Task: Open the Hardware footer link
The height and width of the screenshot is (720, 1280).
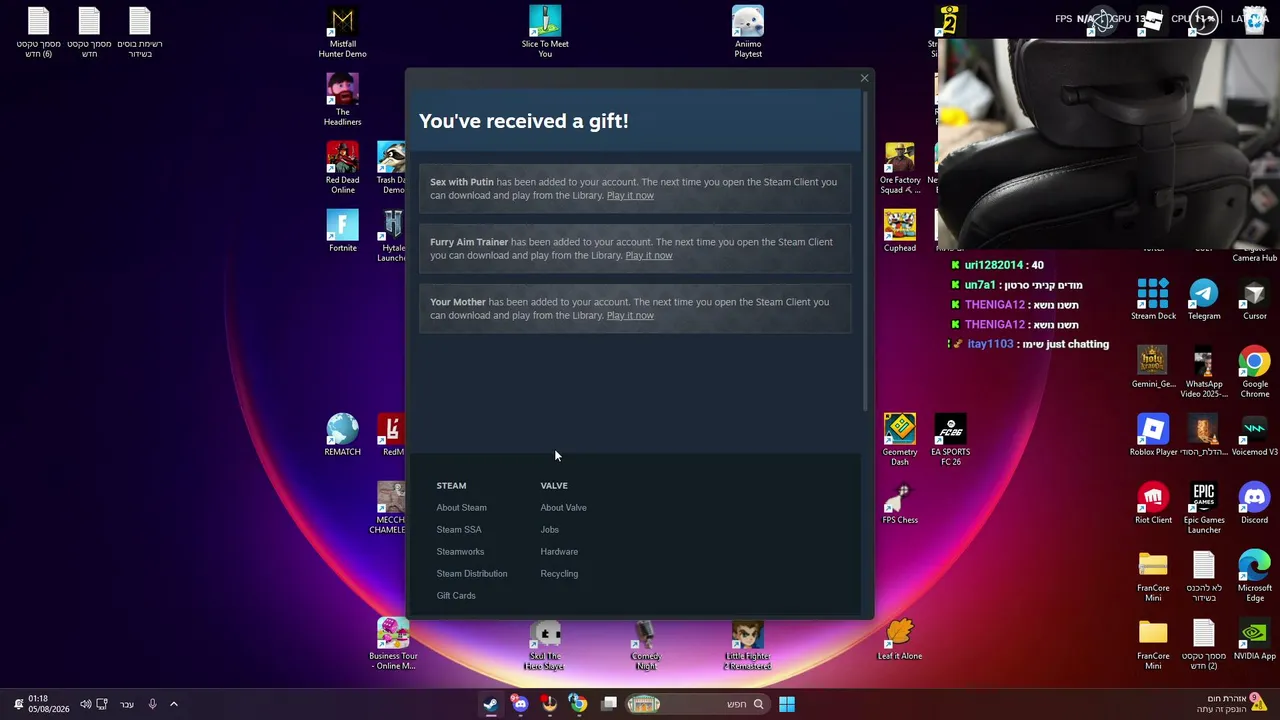Action: pyautogui.click(x=559, y=552)
